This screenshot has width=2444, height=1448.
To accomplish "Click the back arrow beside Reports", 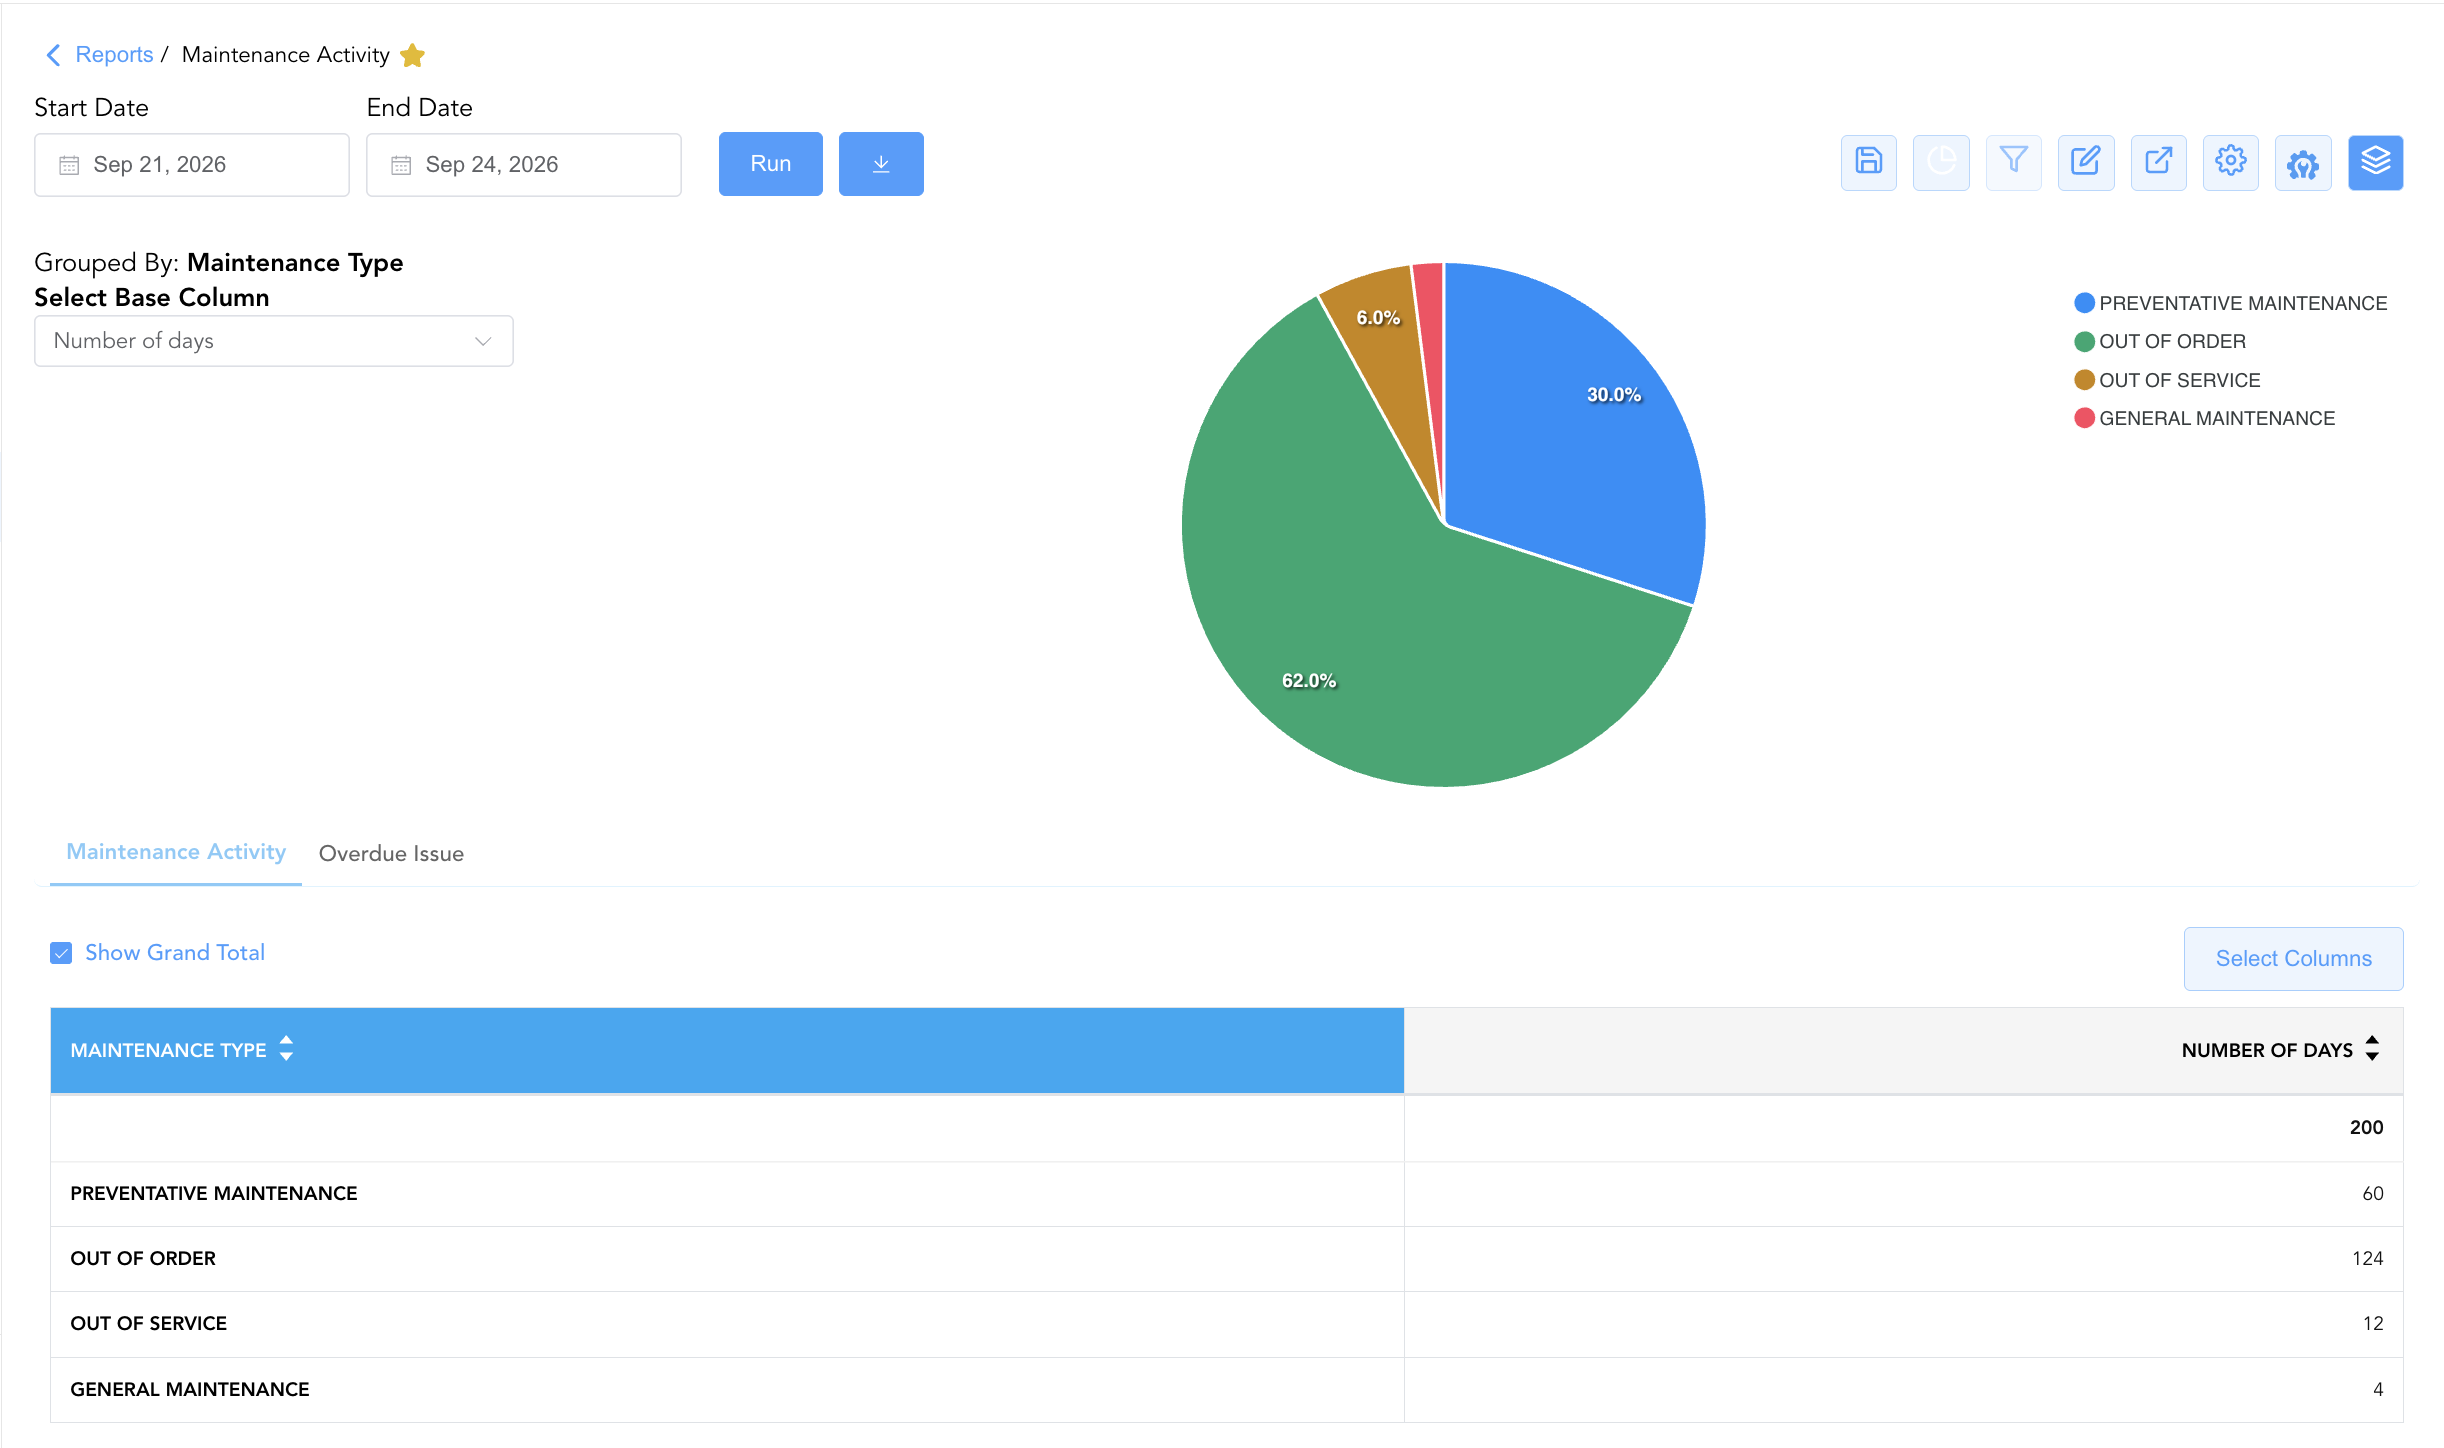I will (x=54, y=55).
